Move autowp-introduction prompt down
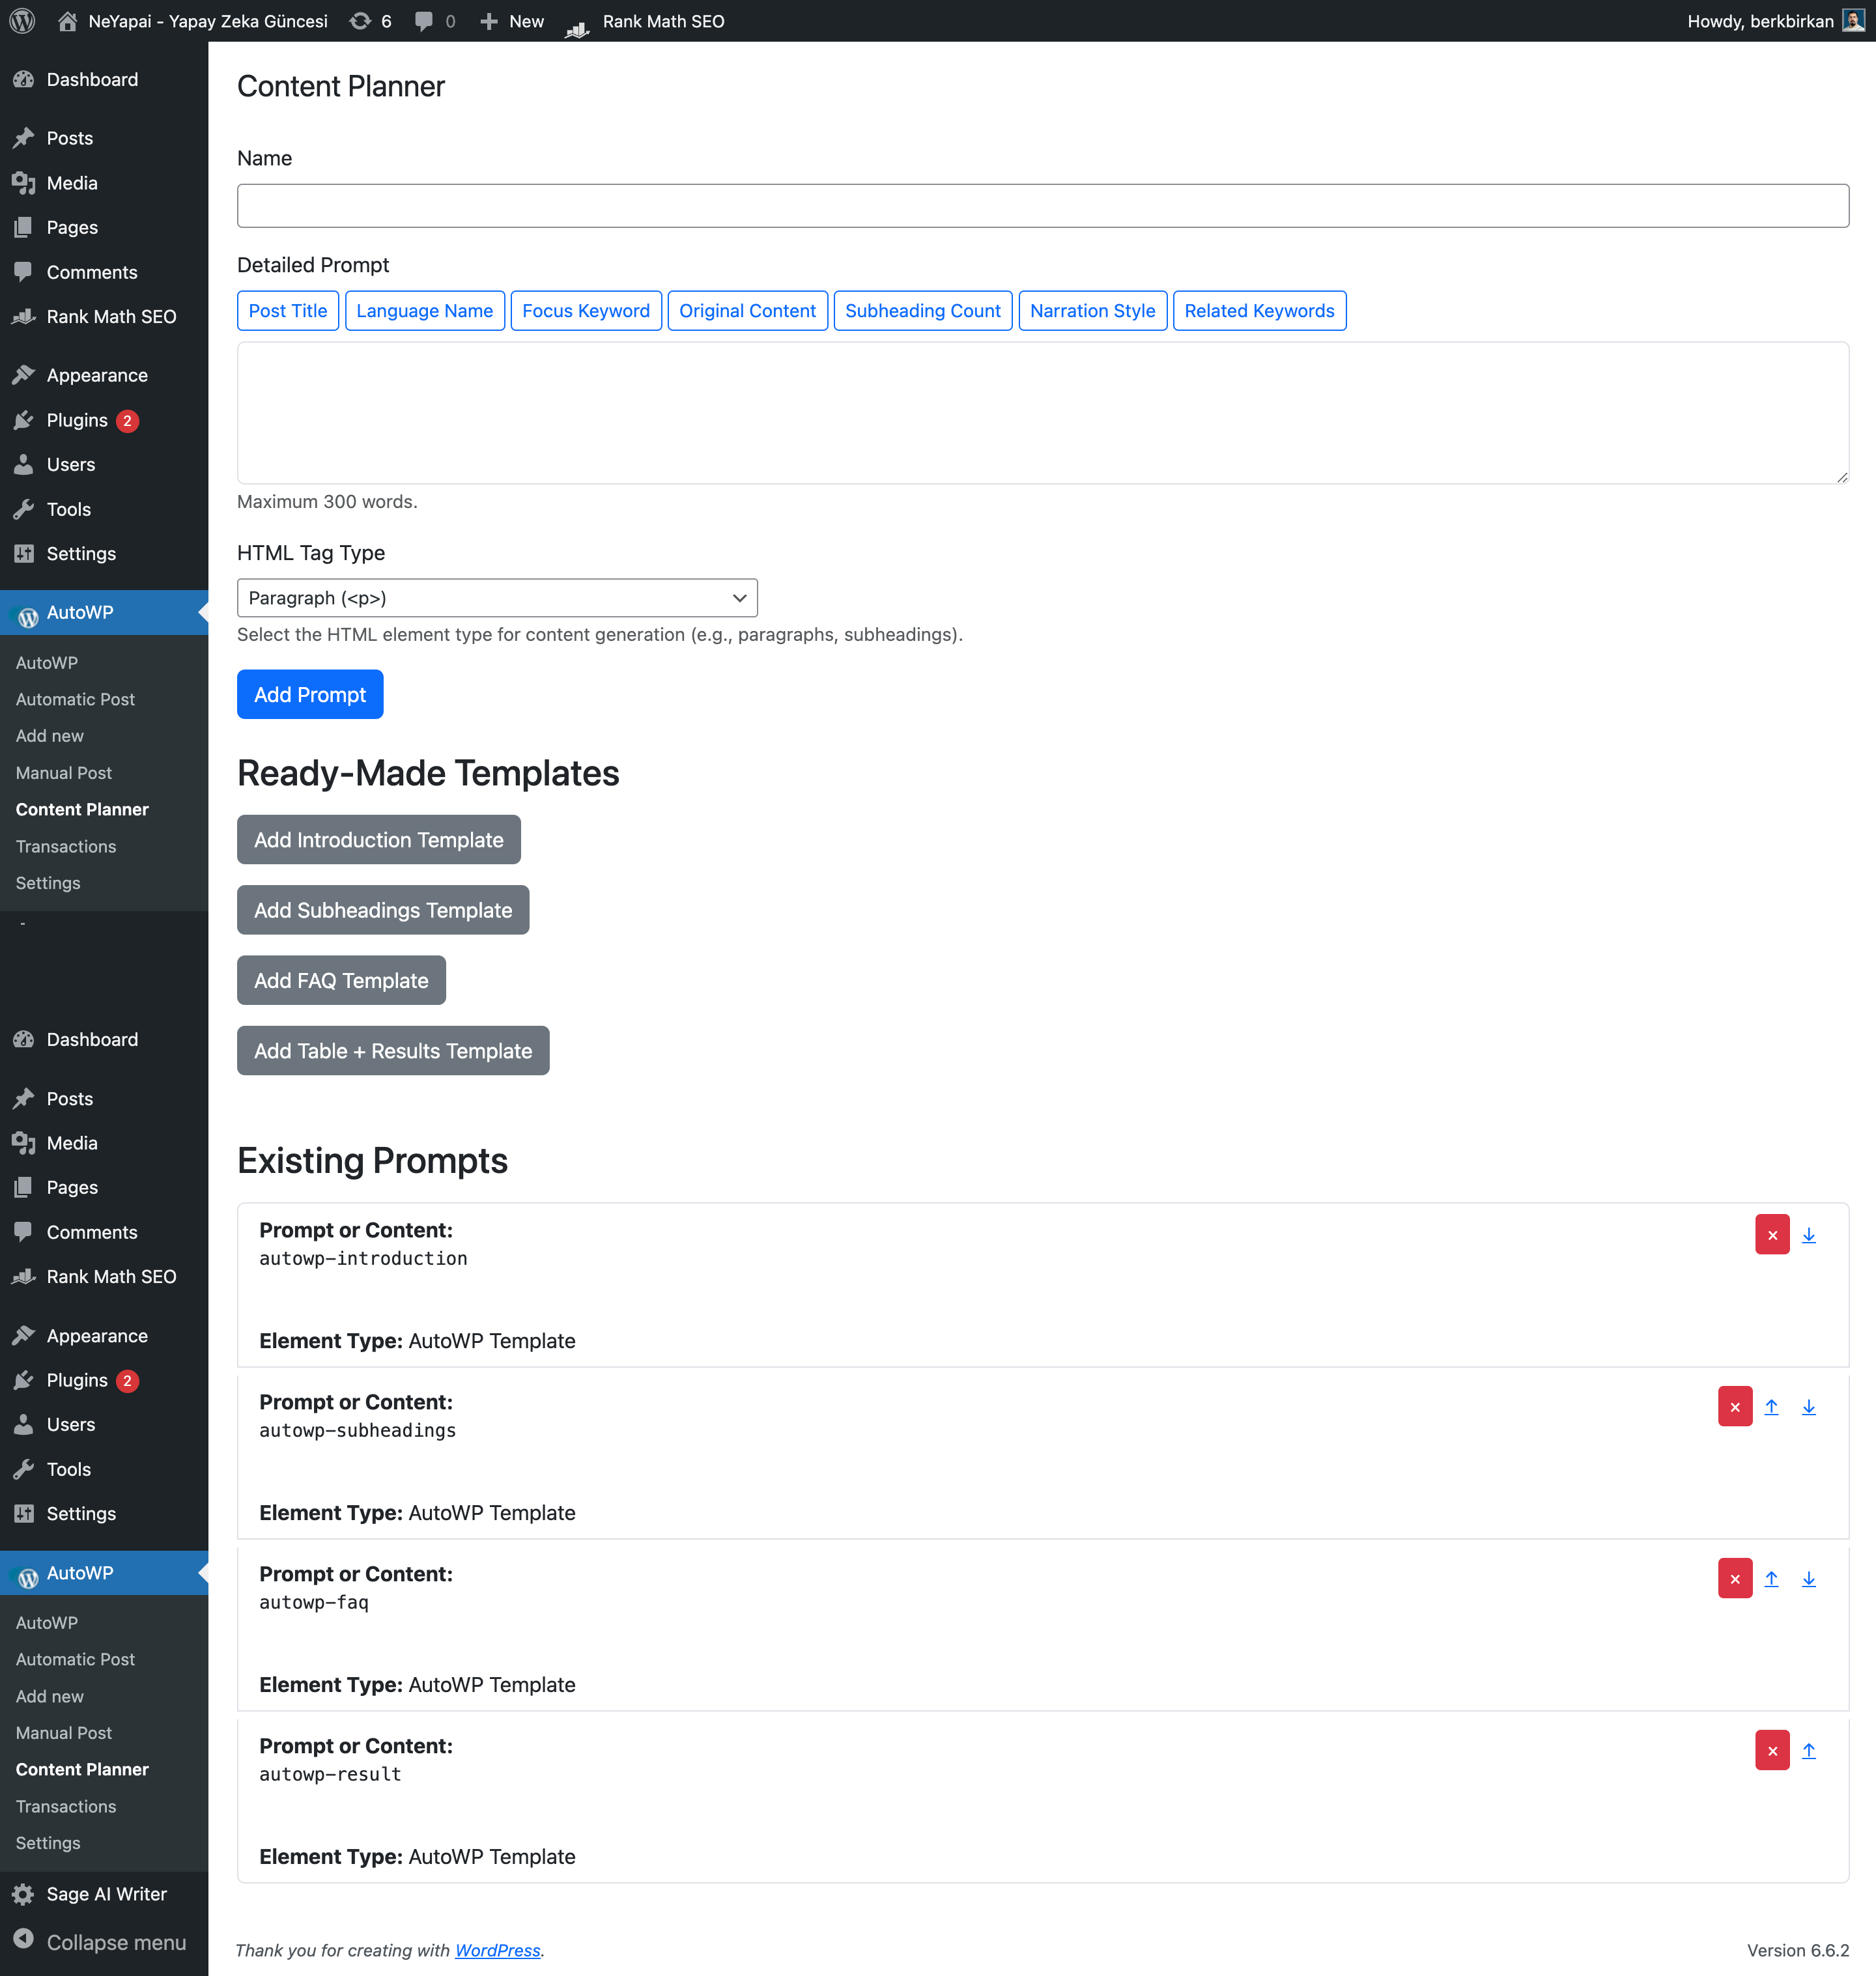 1808,1236
